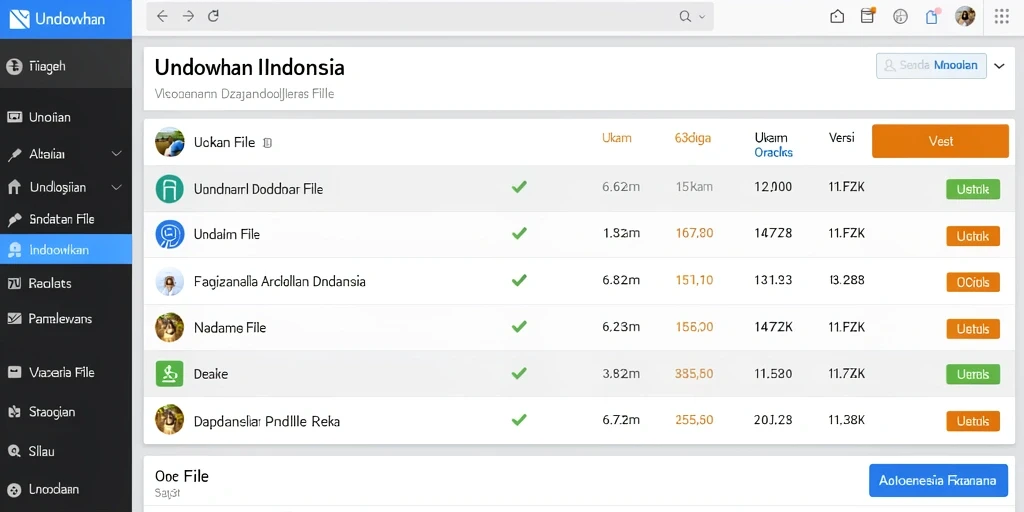Screen dimensions: 1024x512
Task: Click the blue Aoloenesia Fkanana button
Action: tap(938, 481)
